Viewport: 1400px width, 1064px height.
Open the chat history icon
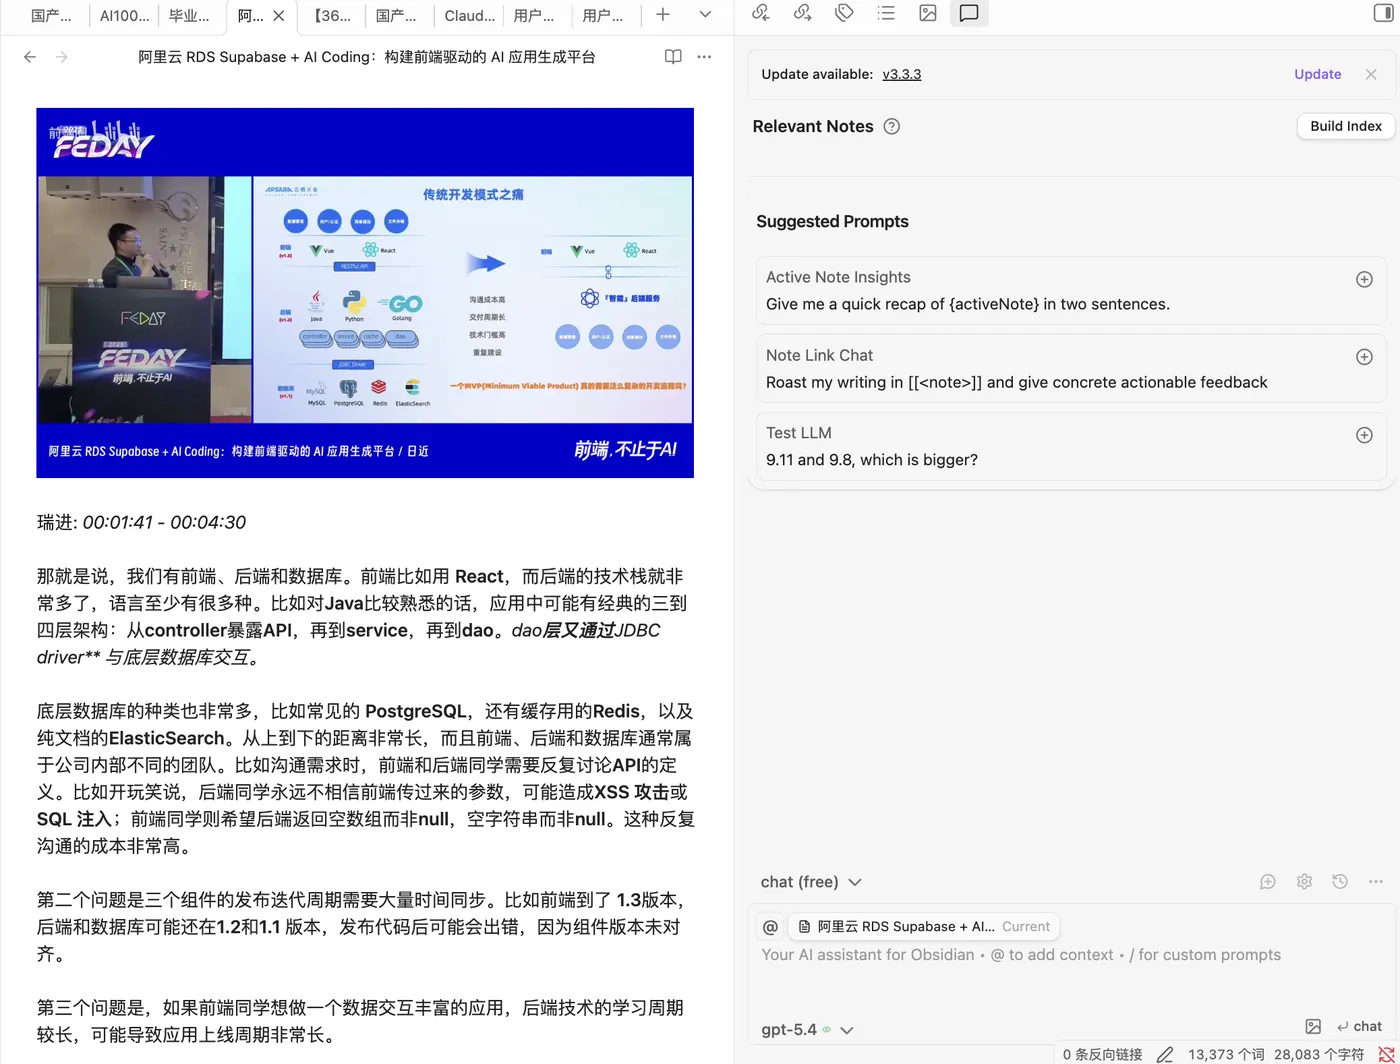pyautogui.click(x=1340, y=882)
